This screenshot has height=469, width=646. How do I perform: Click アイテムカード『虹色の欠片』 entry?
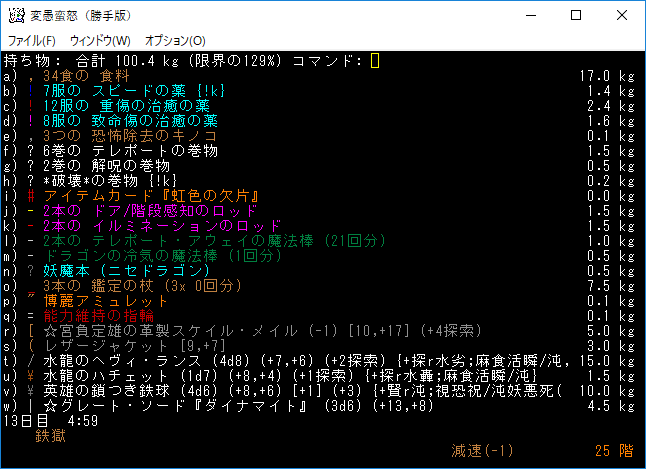click(150, 196)
